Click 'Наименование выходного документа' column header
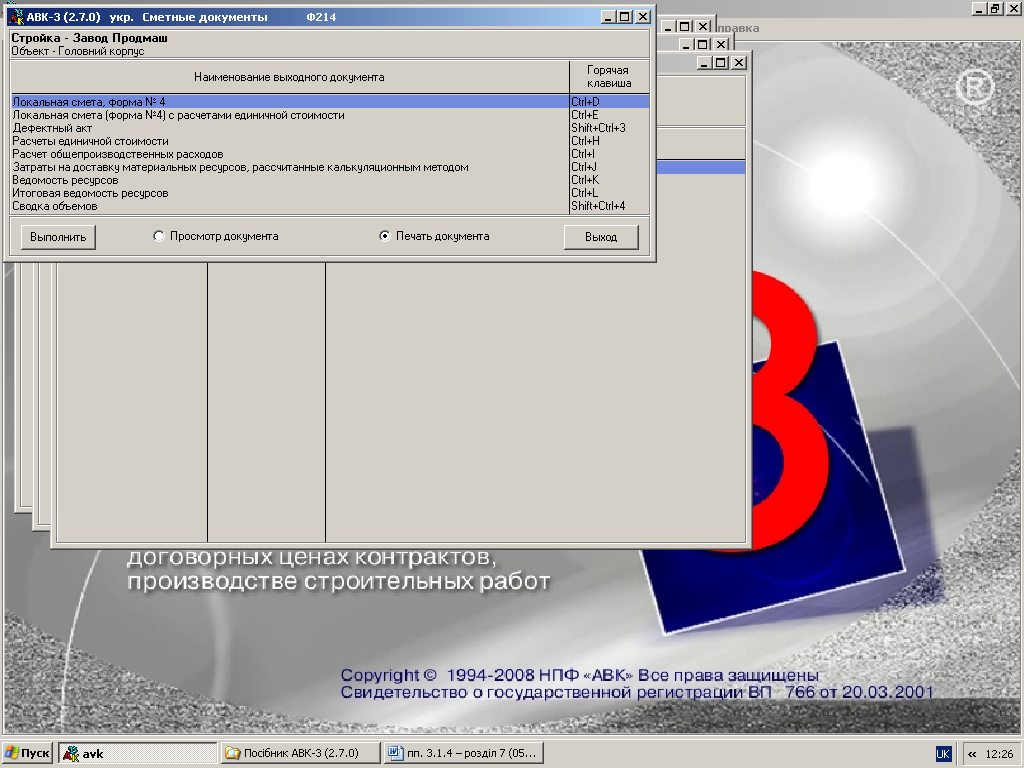The height and width of the screenshot is (768, 1024). click(289, 77)
